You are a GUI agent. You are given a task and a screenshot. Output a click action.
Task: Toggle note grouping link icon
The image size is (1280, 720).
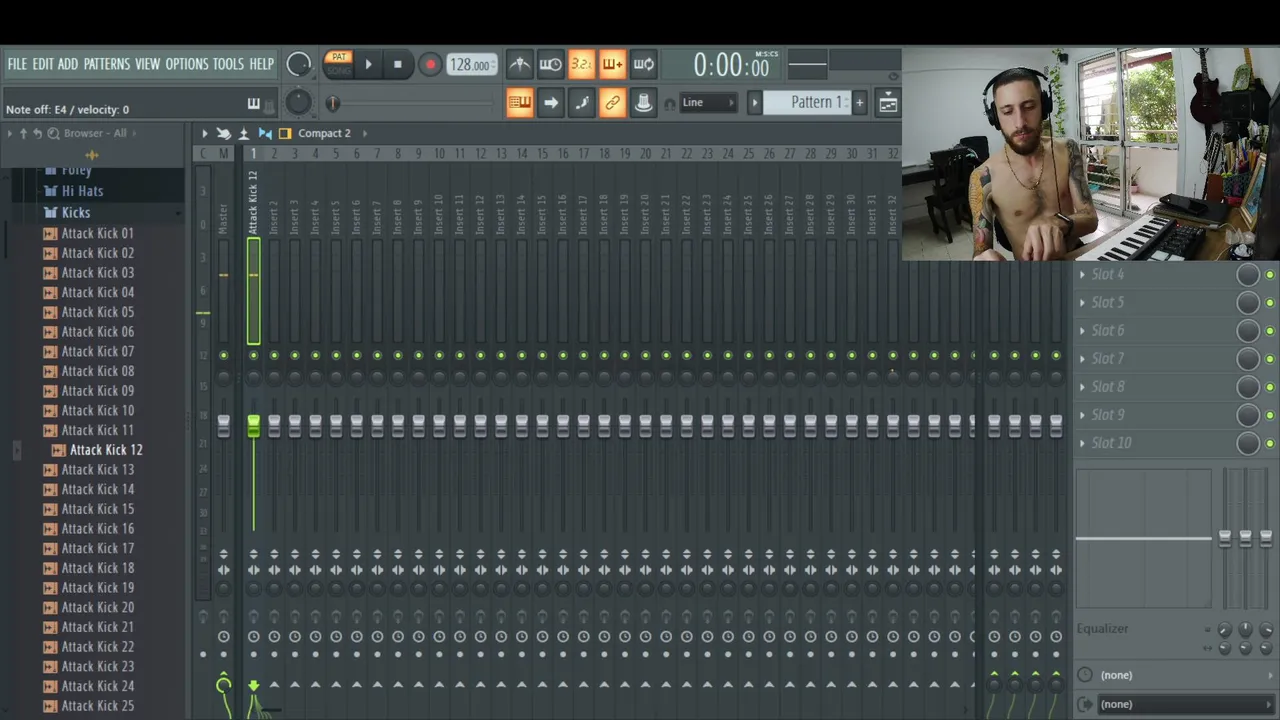pos(612,103)
